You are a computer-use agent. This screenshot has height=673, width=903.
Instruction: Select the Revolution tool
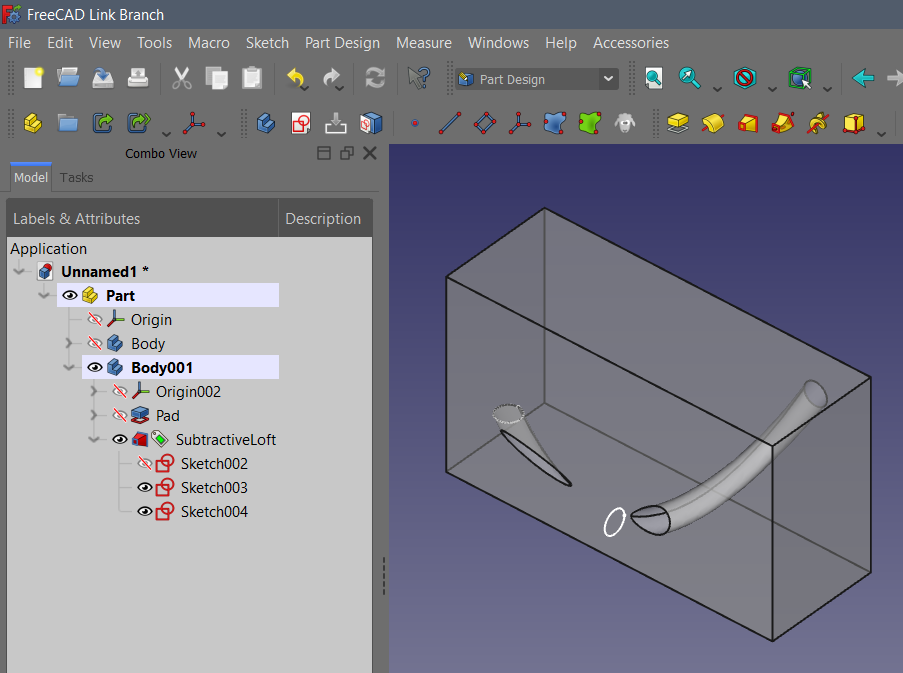point(712,123)
